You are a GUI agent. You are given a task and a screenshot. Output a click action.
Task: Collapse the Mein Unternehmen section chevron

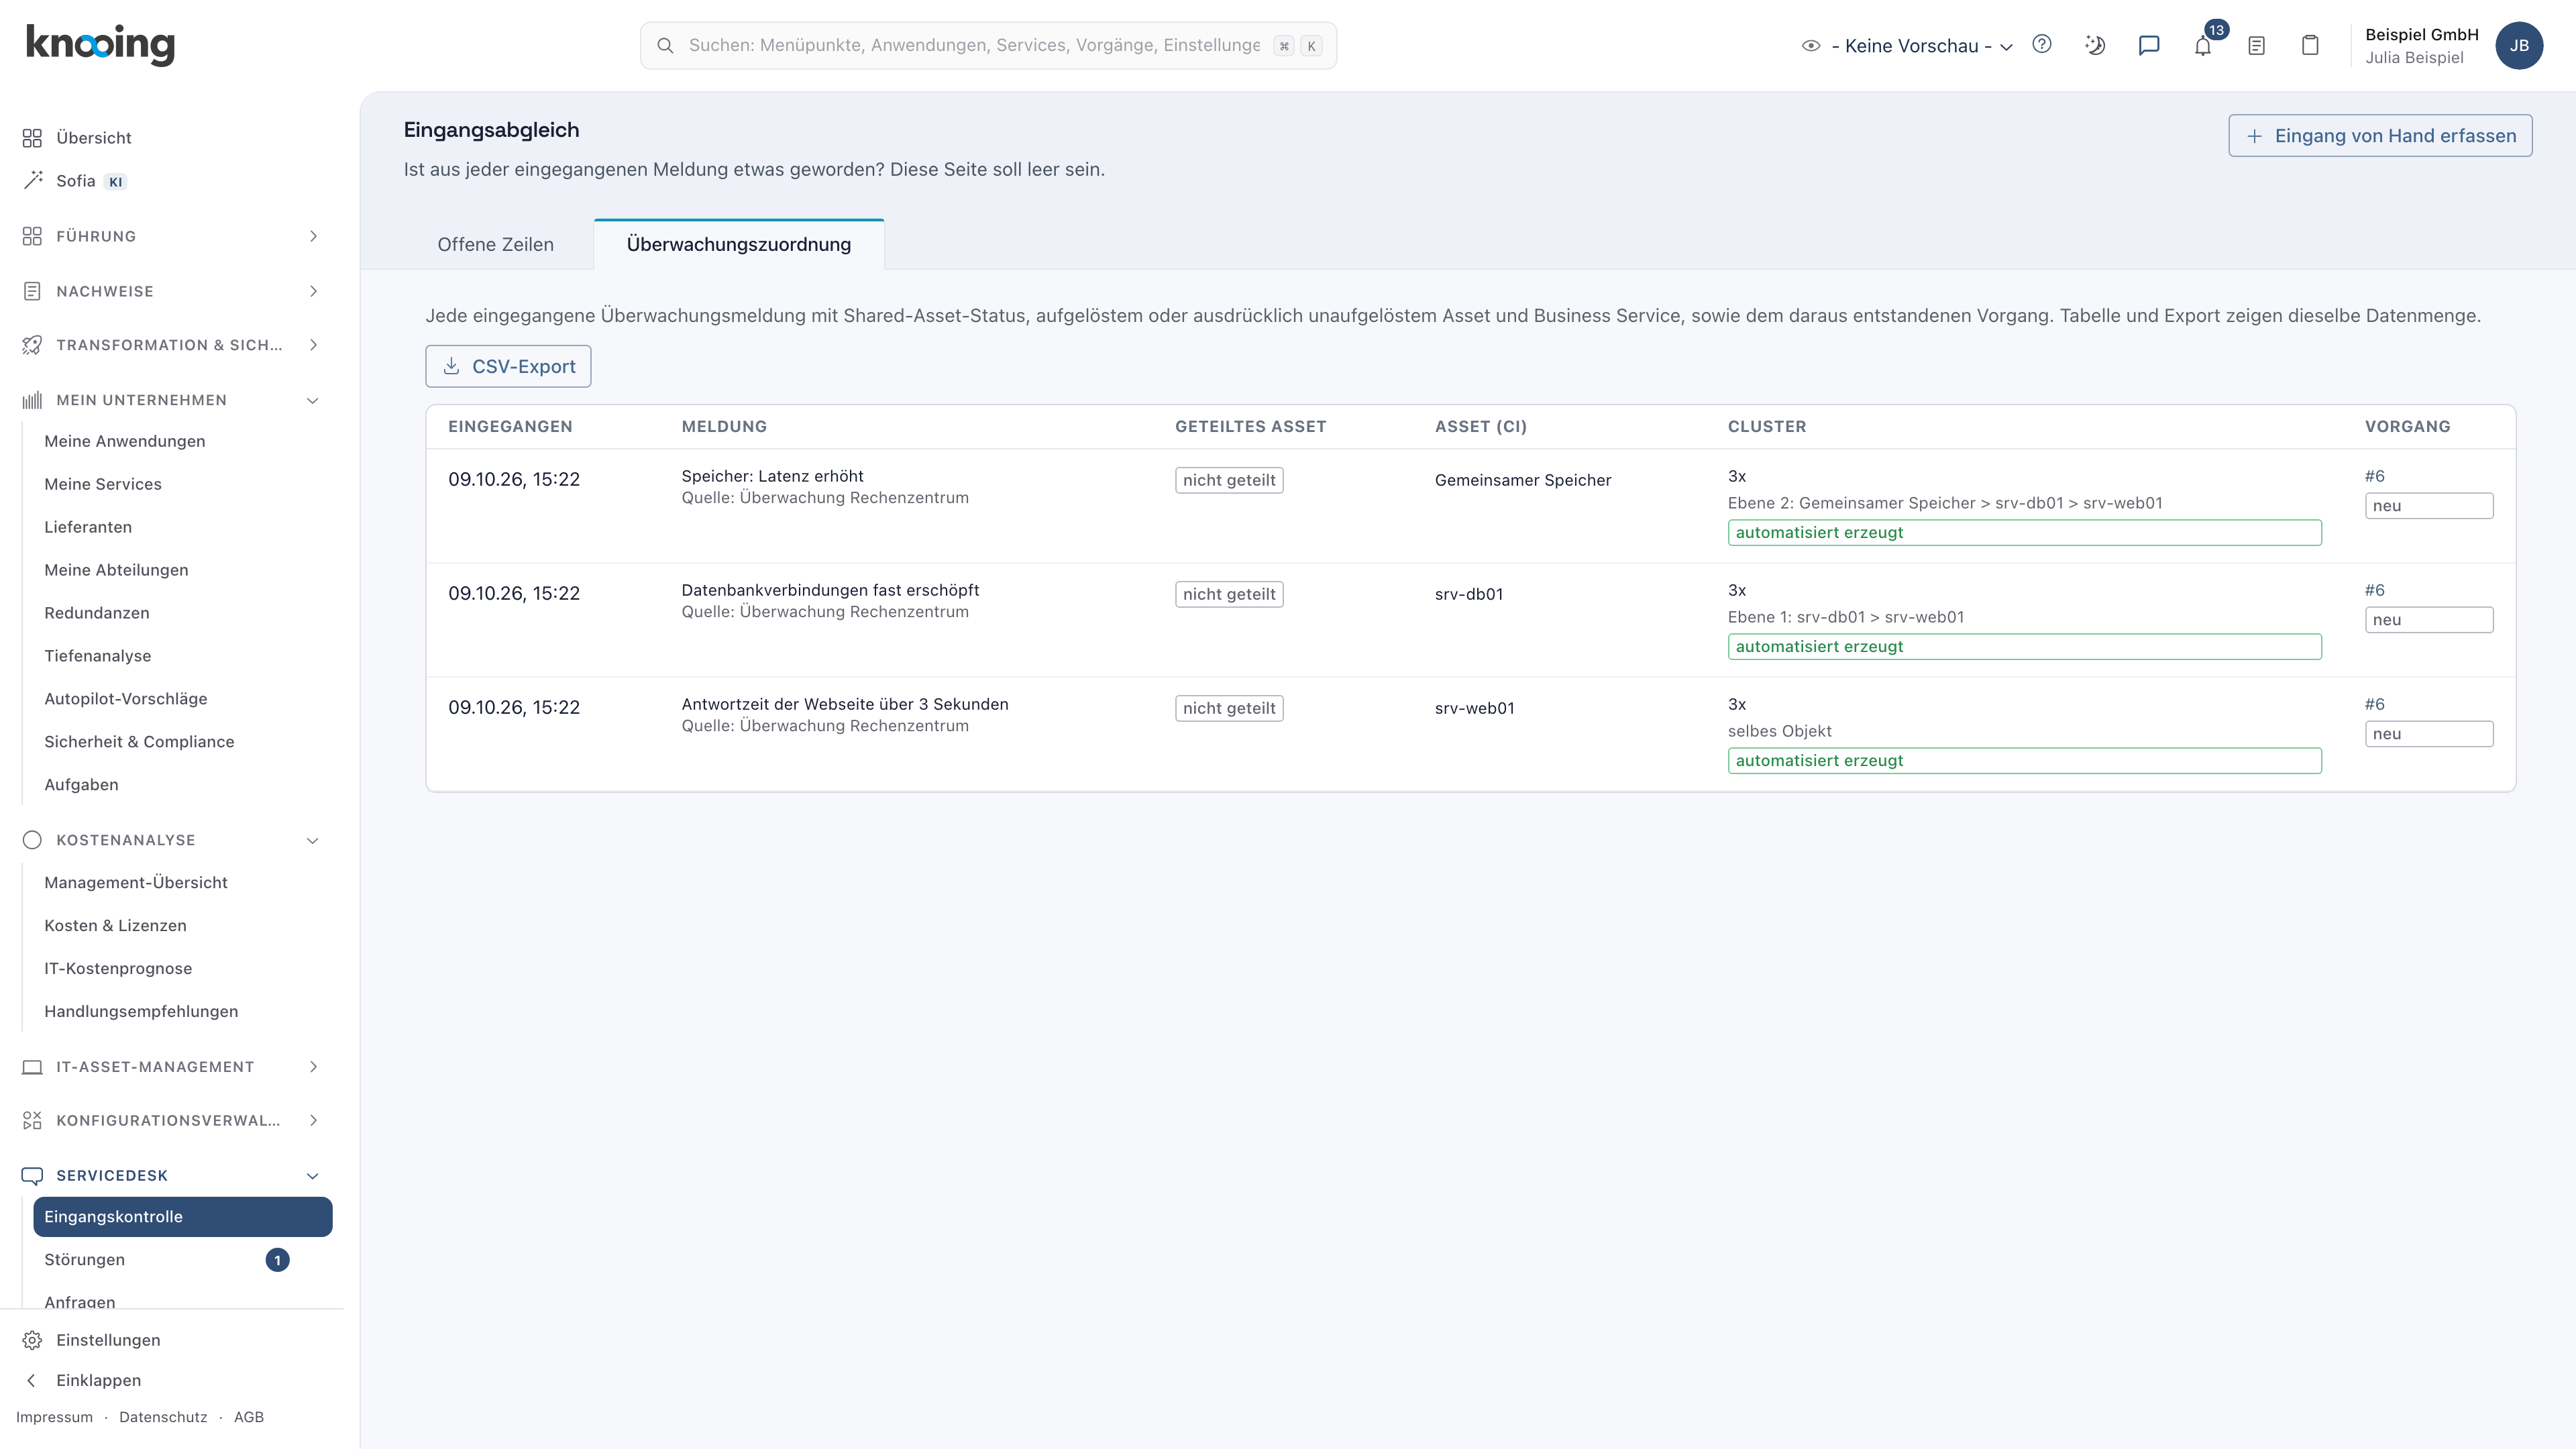(x=313, y=400)
